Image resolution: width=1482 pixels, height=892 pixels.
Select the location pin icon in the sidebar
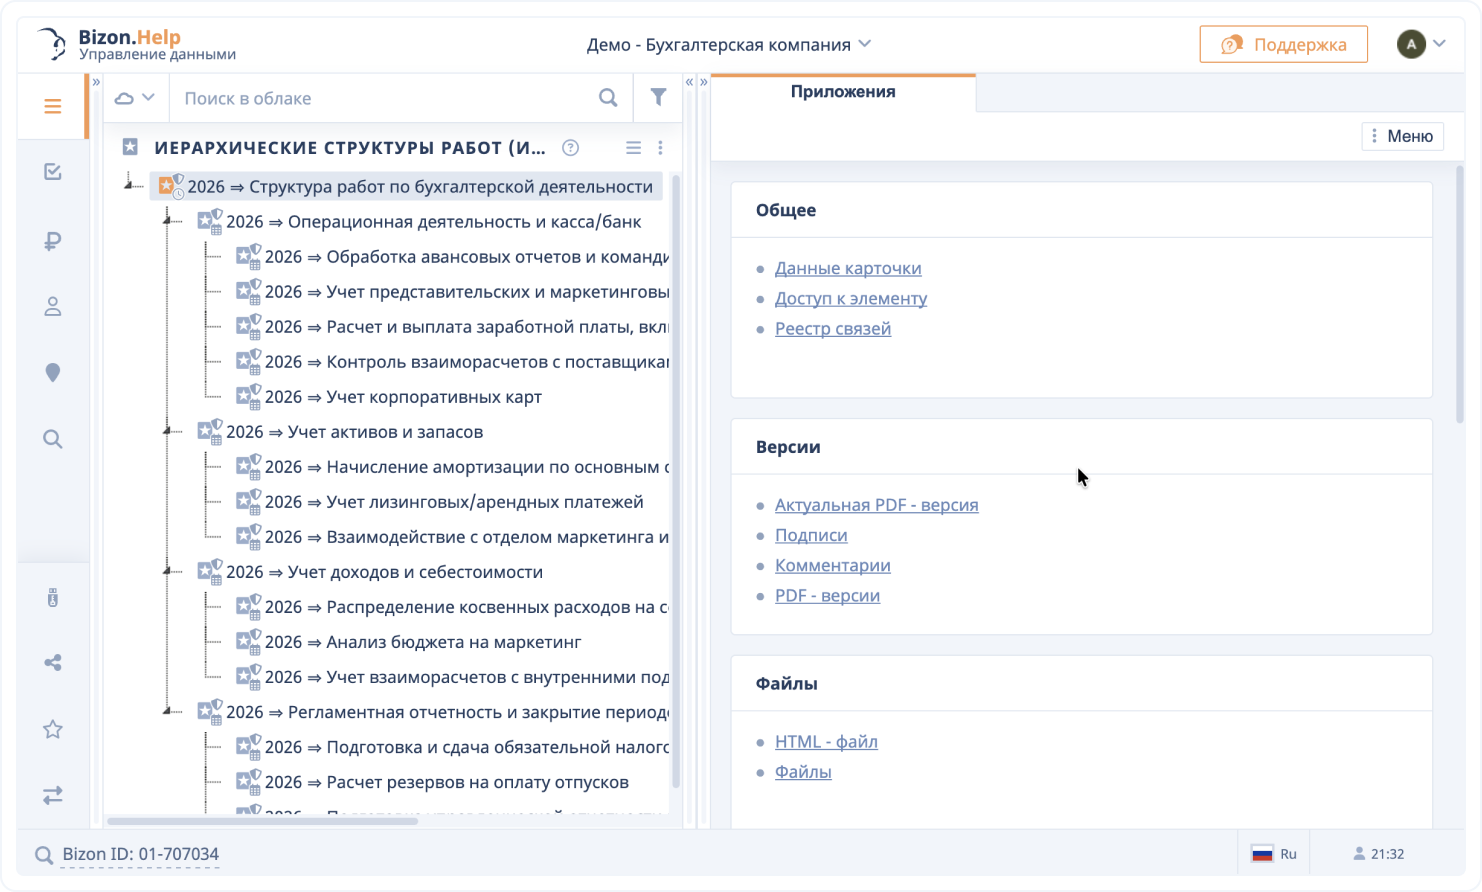pos(52,372)
